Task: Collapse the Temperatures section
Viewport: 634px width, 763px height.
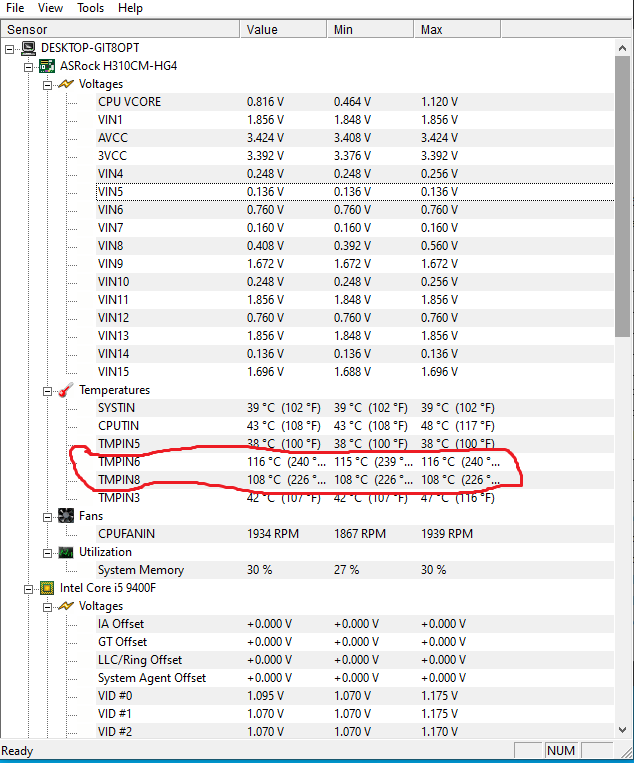Action: point(47,390)
